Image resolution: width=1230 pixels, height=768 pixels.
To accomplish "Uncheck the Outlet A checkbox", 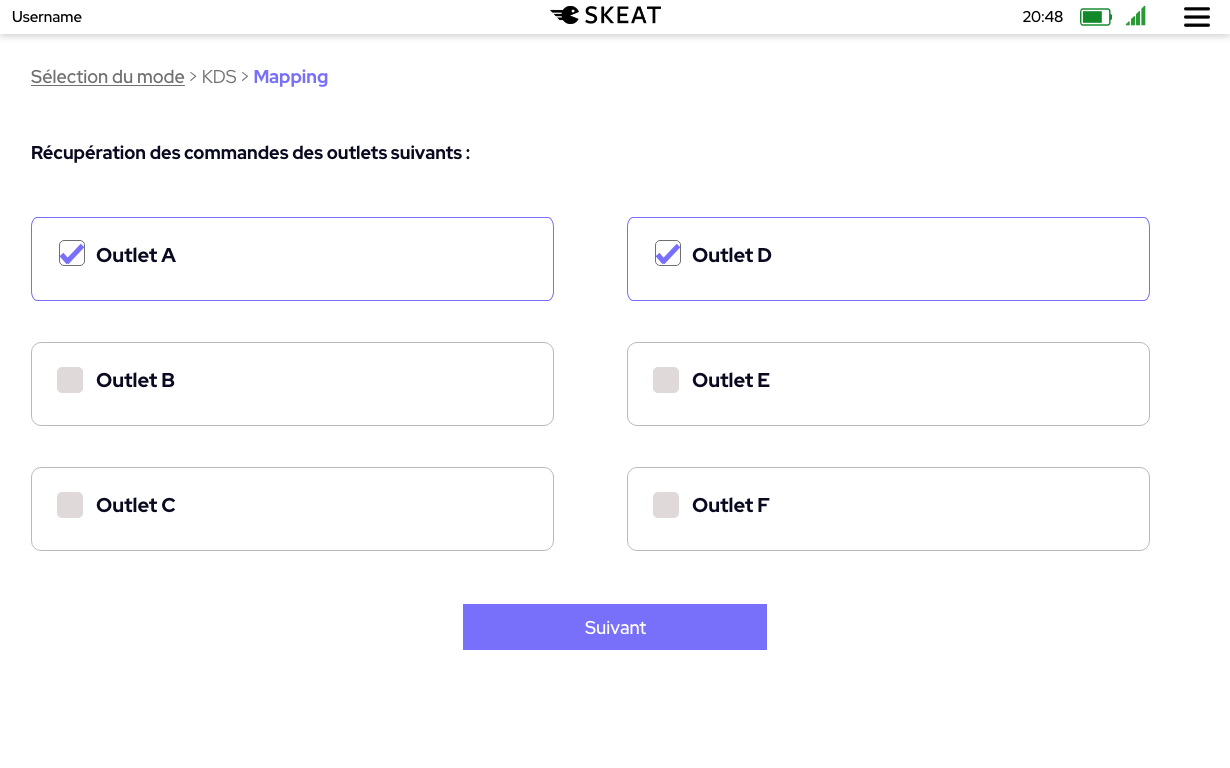I will point(72,254).
